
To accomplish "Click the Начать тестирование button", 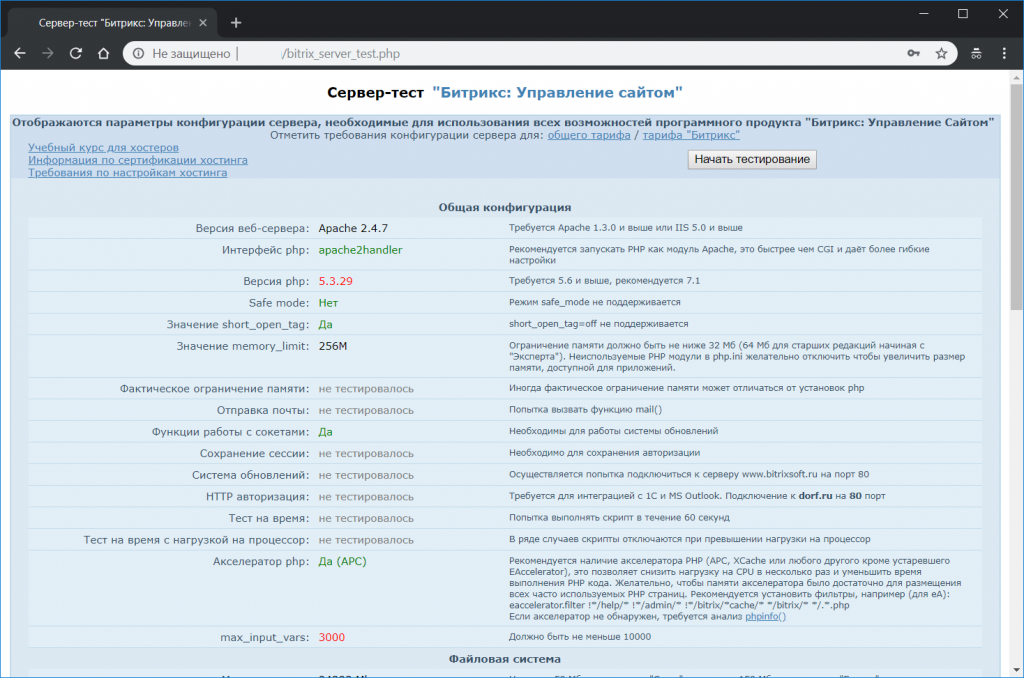I will (x=752, y=159).
